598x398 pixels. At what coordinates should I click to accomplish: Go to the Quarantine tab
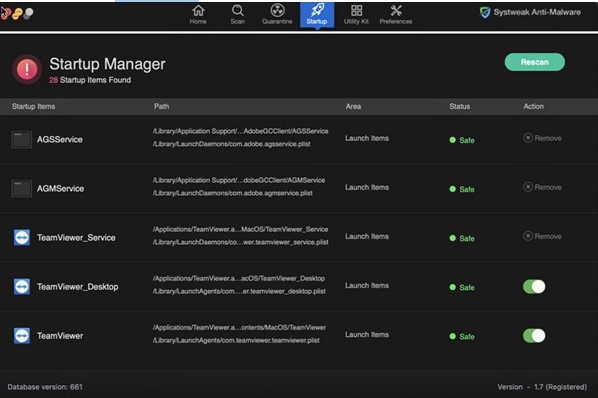[277, 14]
